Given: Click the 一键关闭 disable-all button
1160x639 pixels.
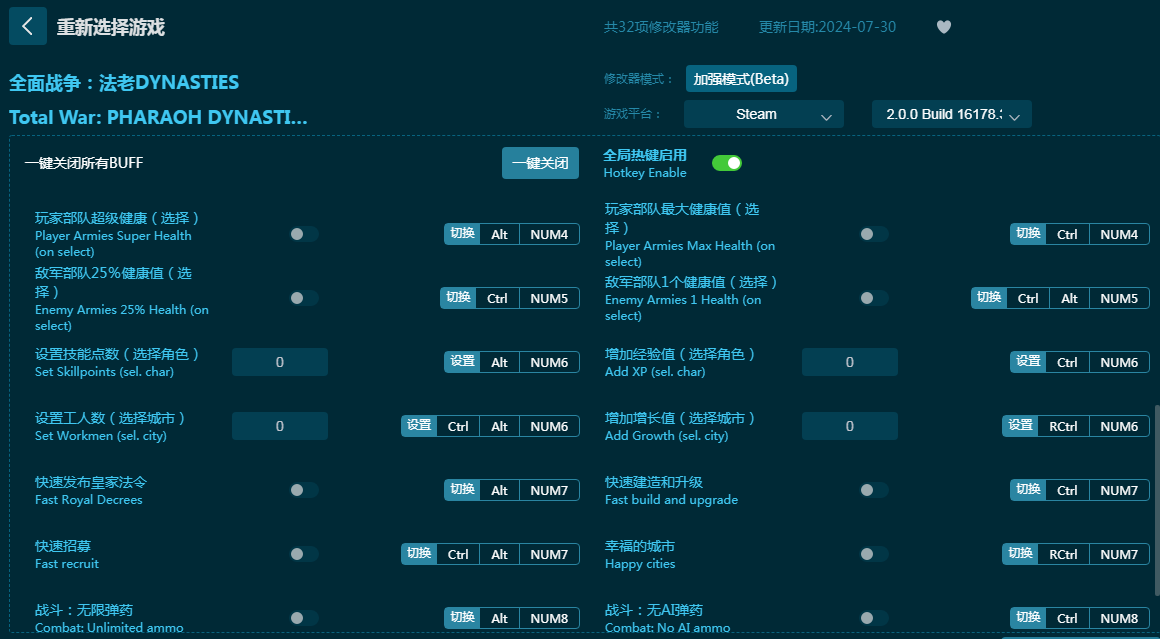Looking at the screenshot, I should 540,163.
